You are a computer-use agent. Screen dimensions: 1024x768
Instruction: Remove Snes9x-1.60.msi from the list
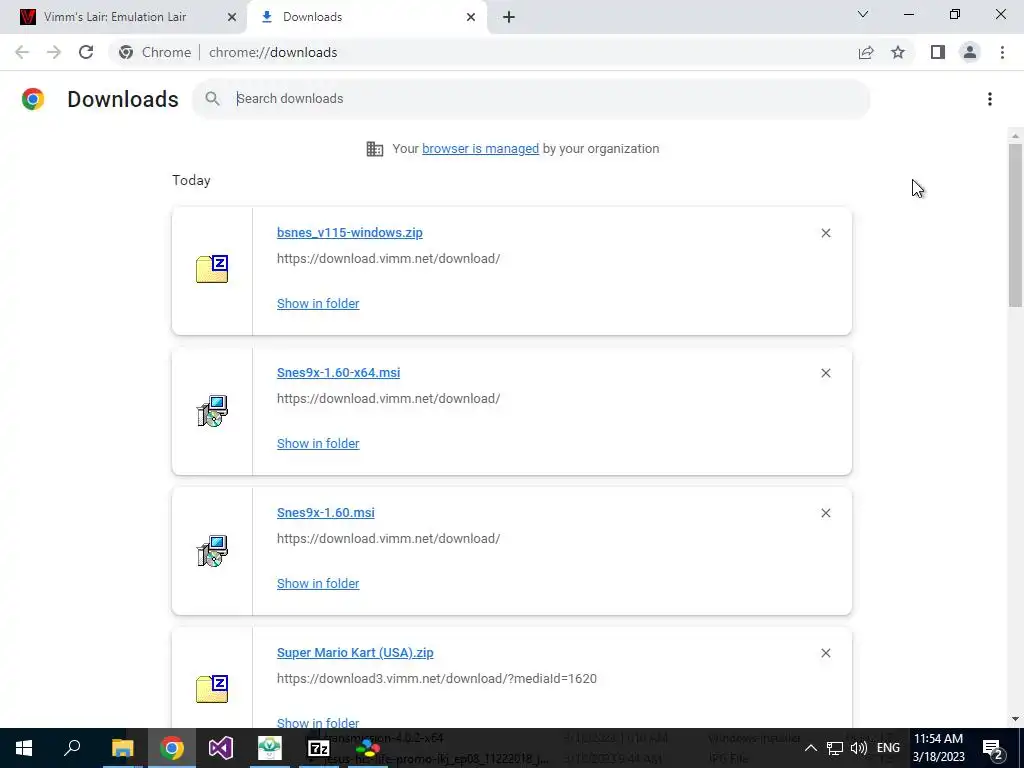[826, 513]
